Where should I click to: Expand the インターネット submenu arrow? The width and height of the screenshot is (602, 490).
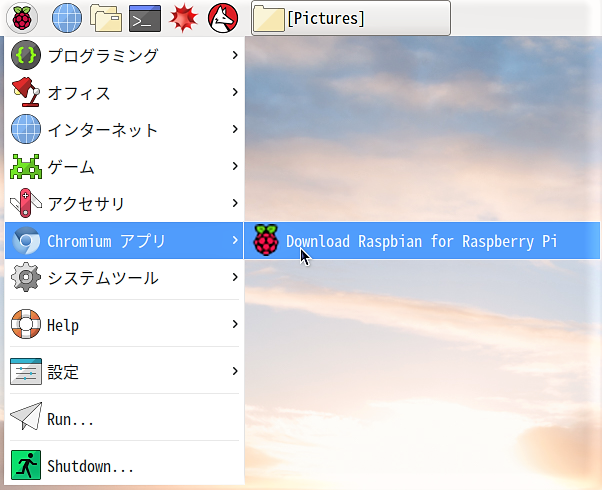pos(235,129)
